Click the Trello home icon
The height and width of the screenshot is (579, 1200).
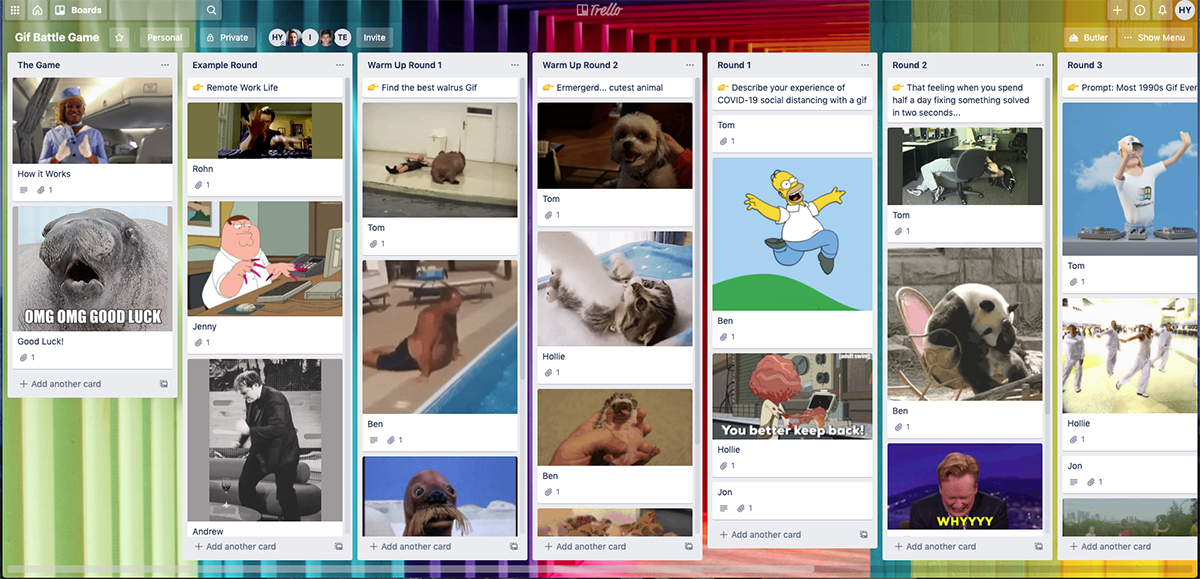tap(36, 10)
